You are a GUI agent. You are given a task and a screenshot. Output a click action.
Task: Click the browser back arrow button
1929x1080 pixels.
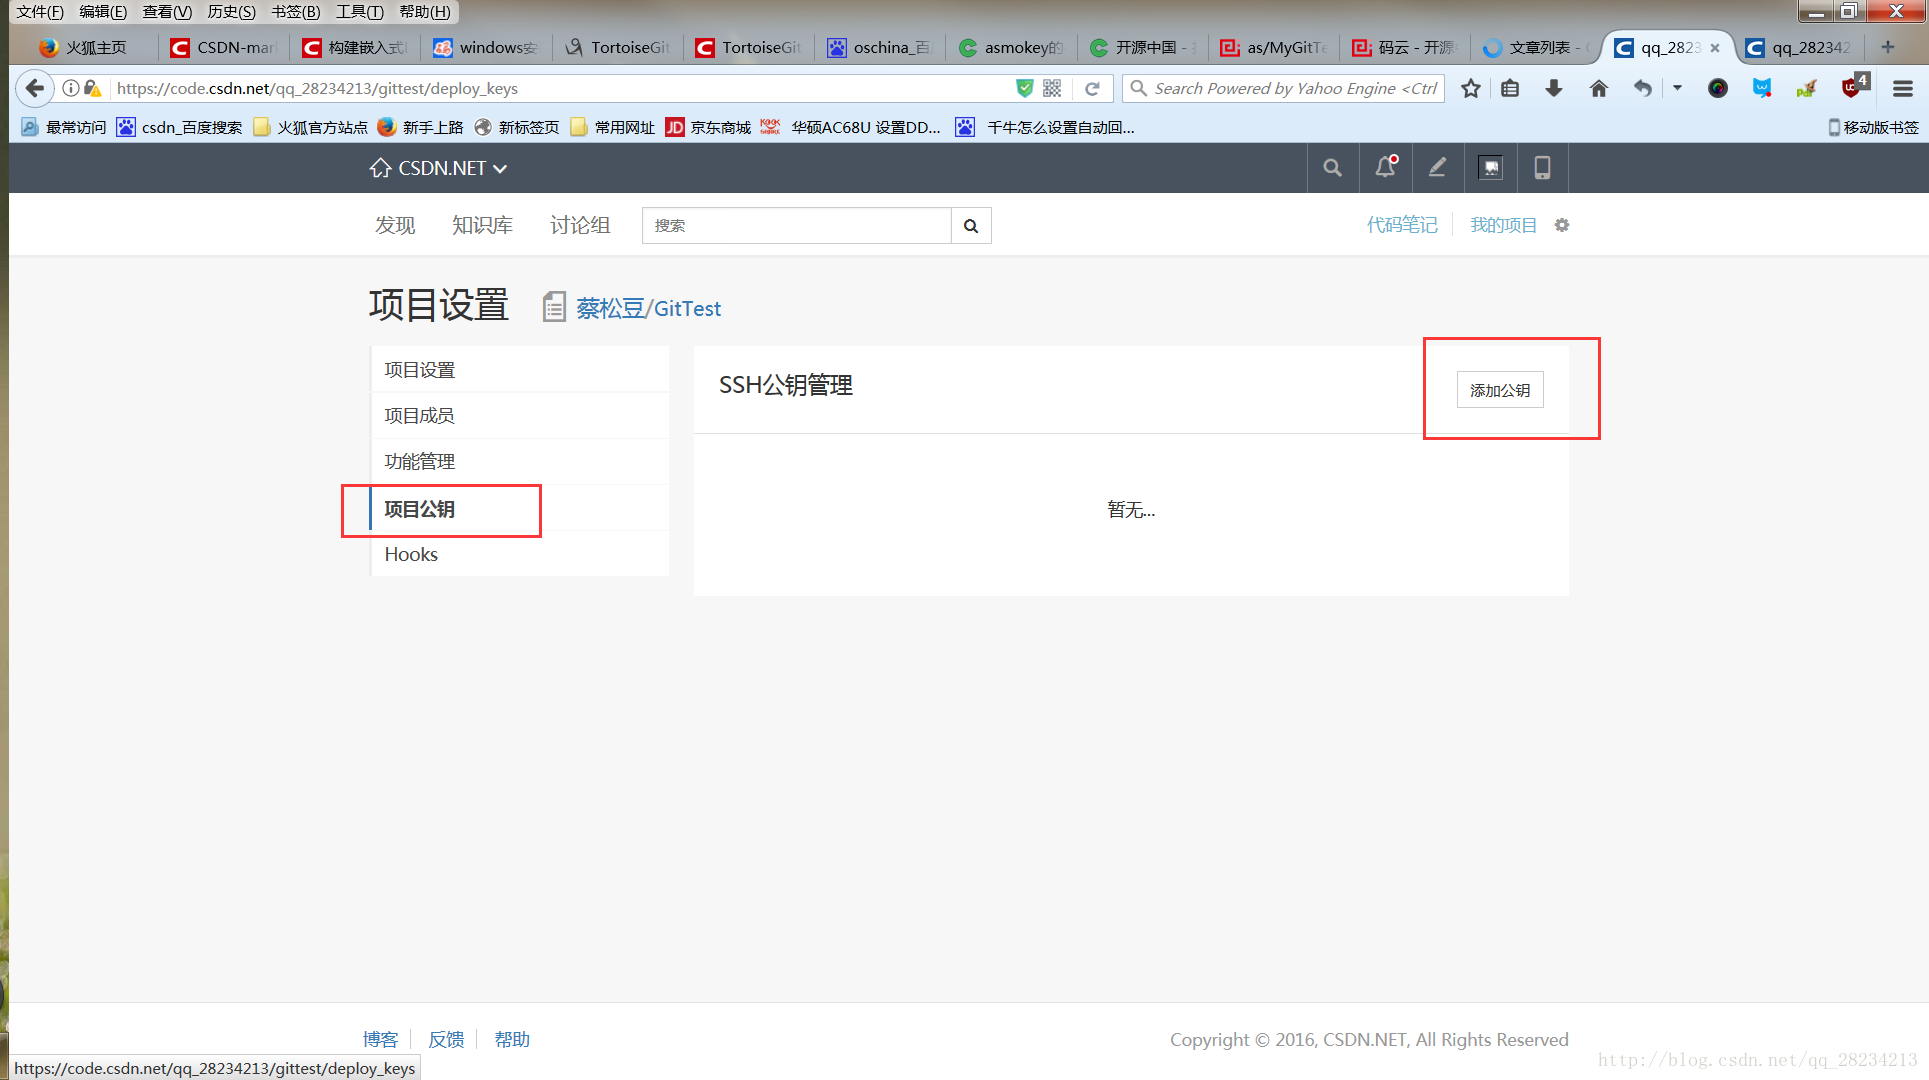click(x=35, y=88)
